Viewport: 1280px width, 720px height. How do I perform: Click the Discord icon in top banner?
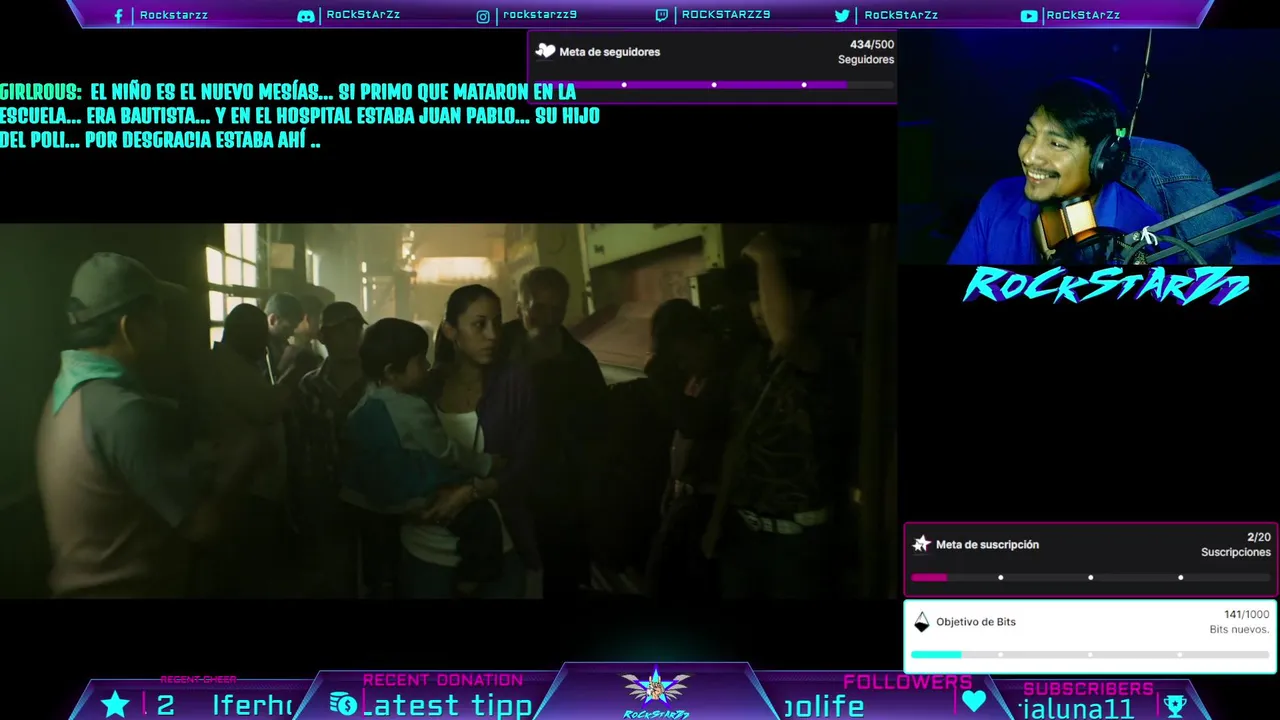pyautogui.click(x=306, y=16)
